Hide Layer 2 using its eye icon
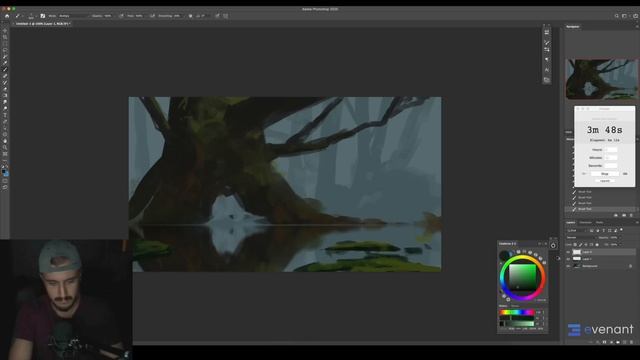The width and height of the screenshot is (640, 360). click(x=568, y=252)
